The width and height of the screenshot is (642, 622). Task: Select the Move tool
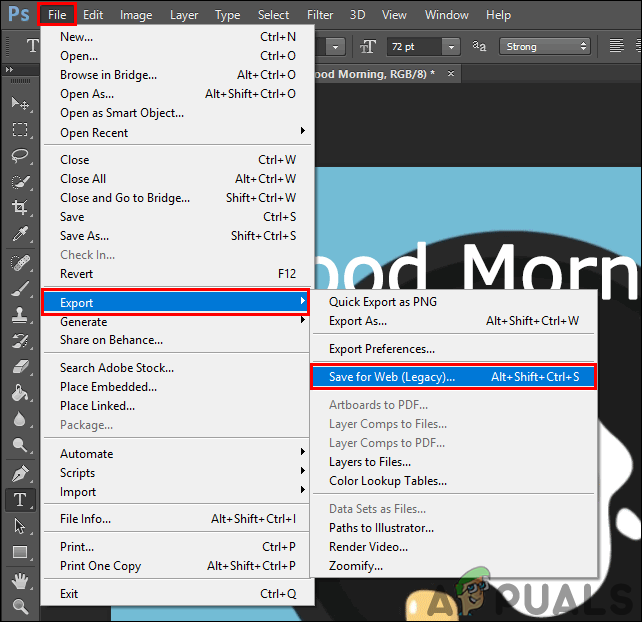point(20,104)
